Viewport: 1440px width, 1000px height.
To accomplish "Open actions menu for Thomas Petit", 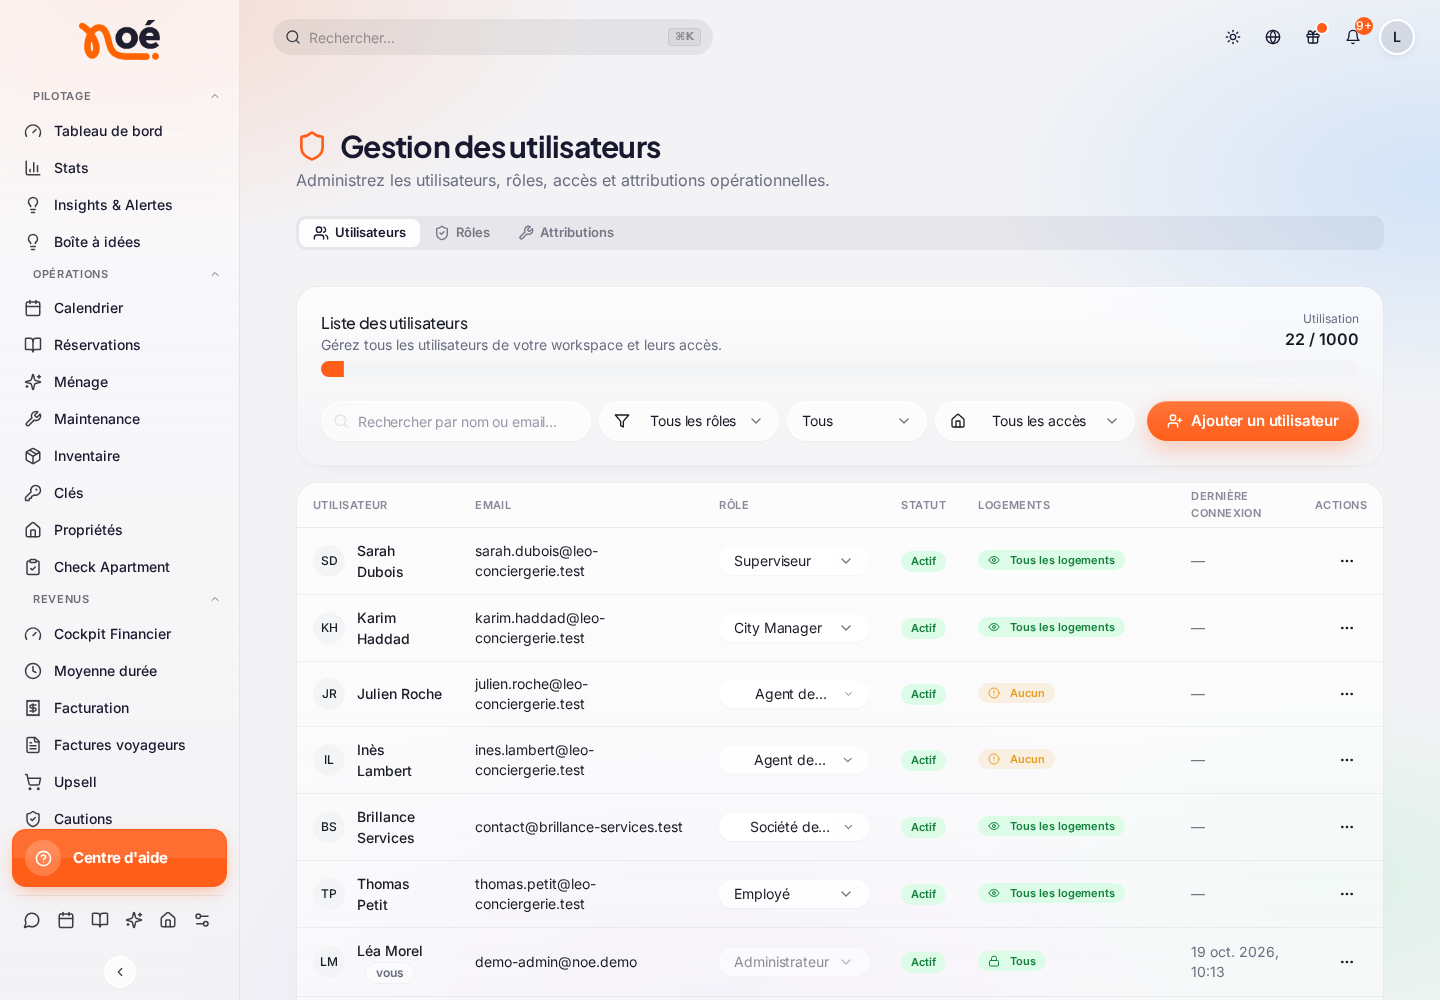I will (1347, 894).
